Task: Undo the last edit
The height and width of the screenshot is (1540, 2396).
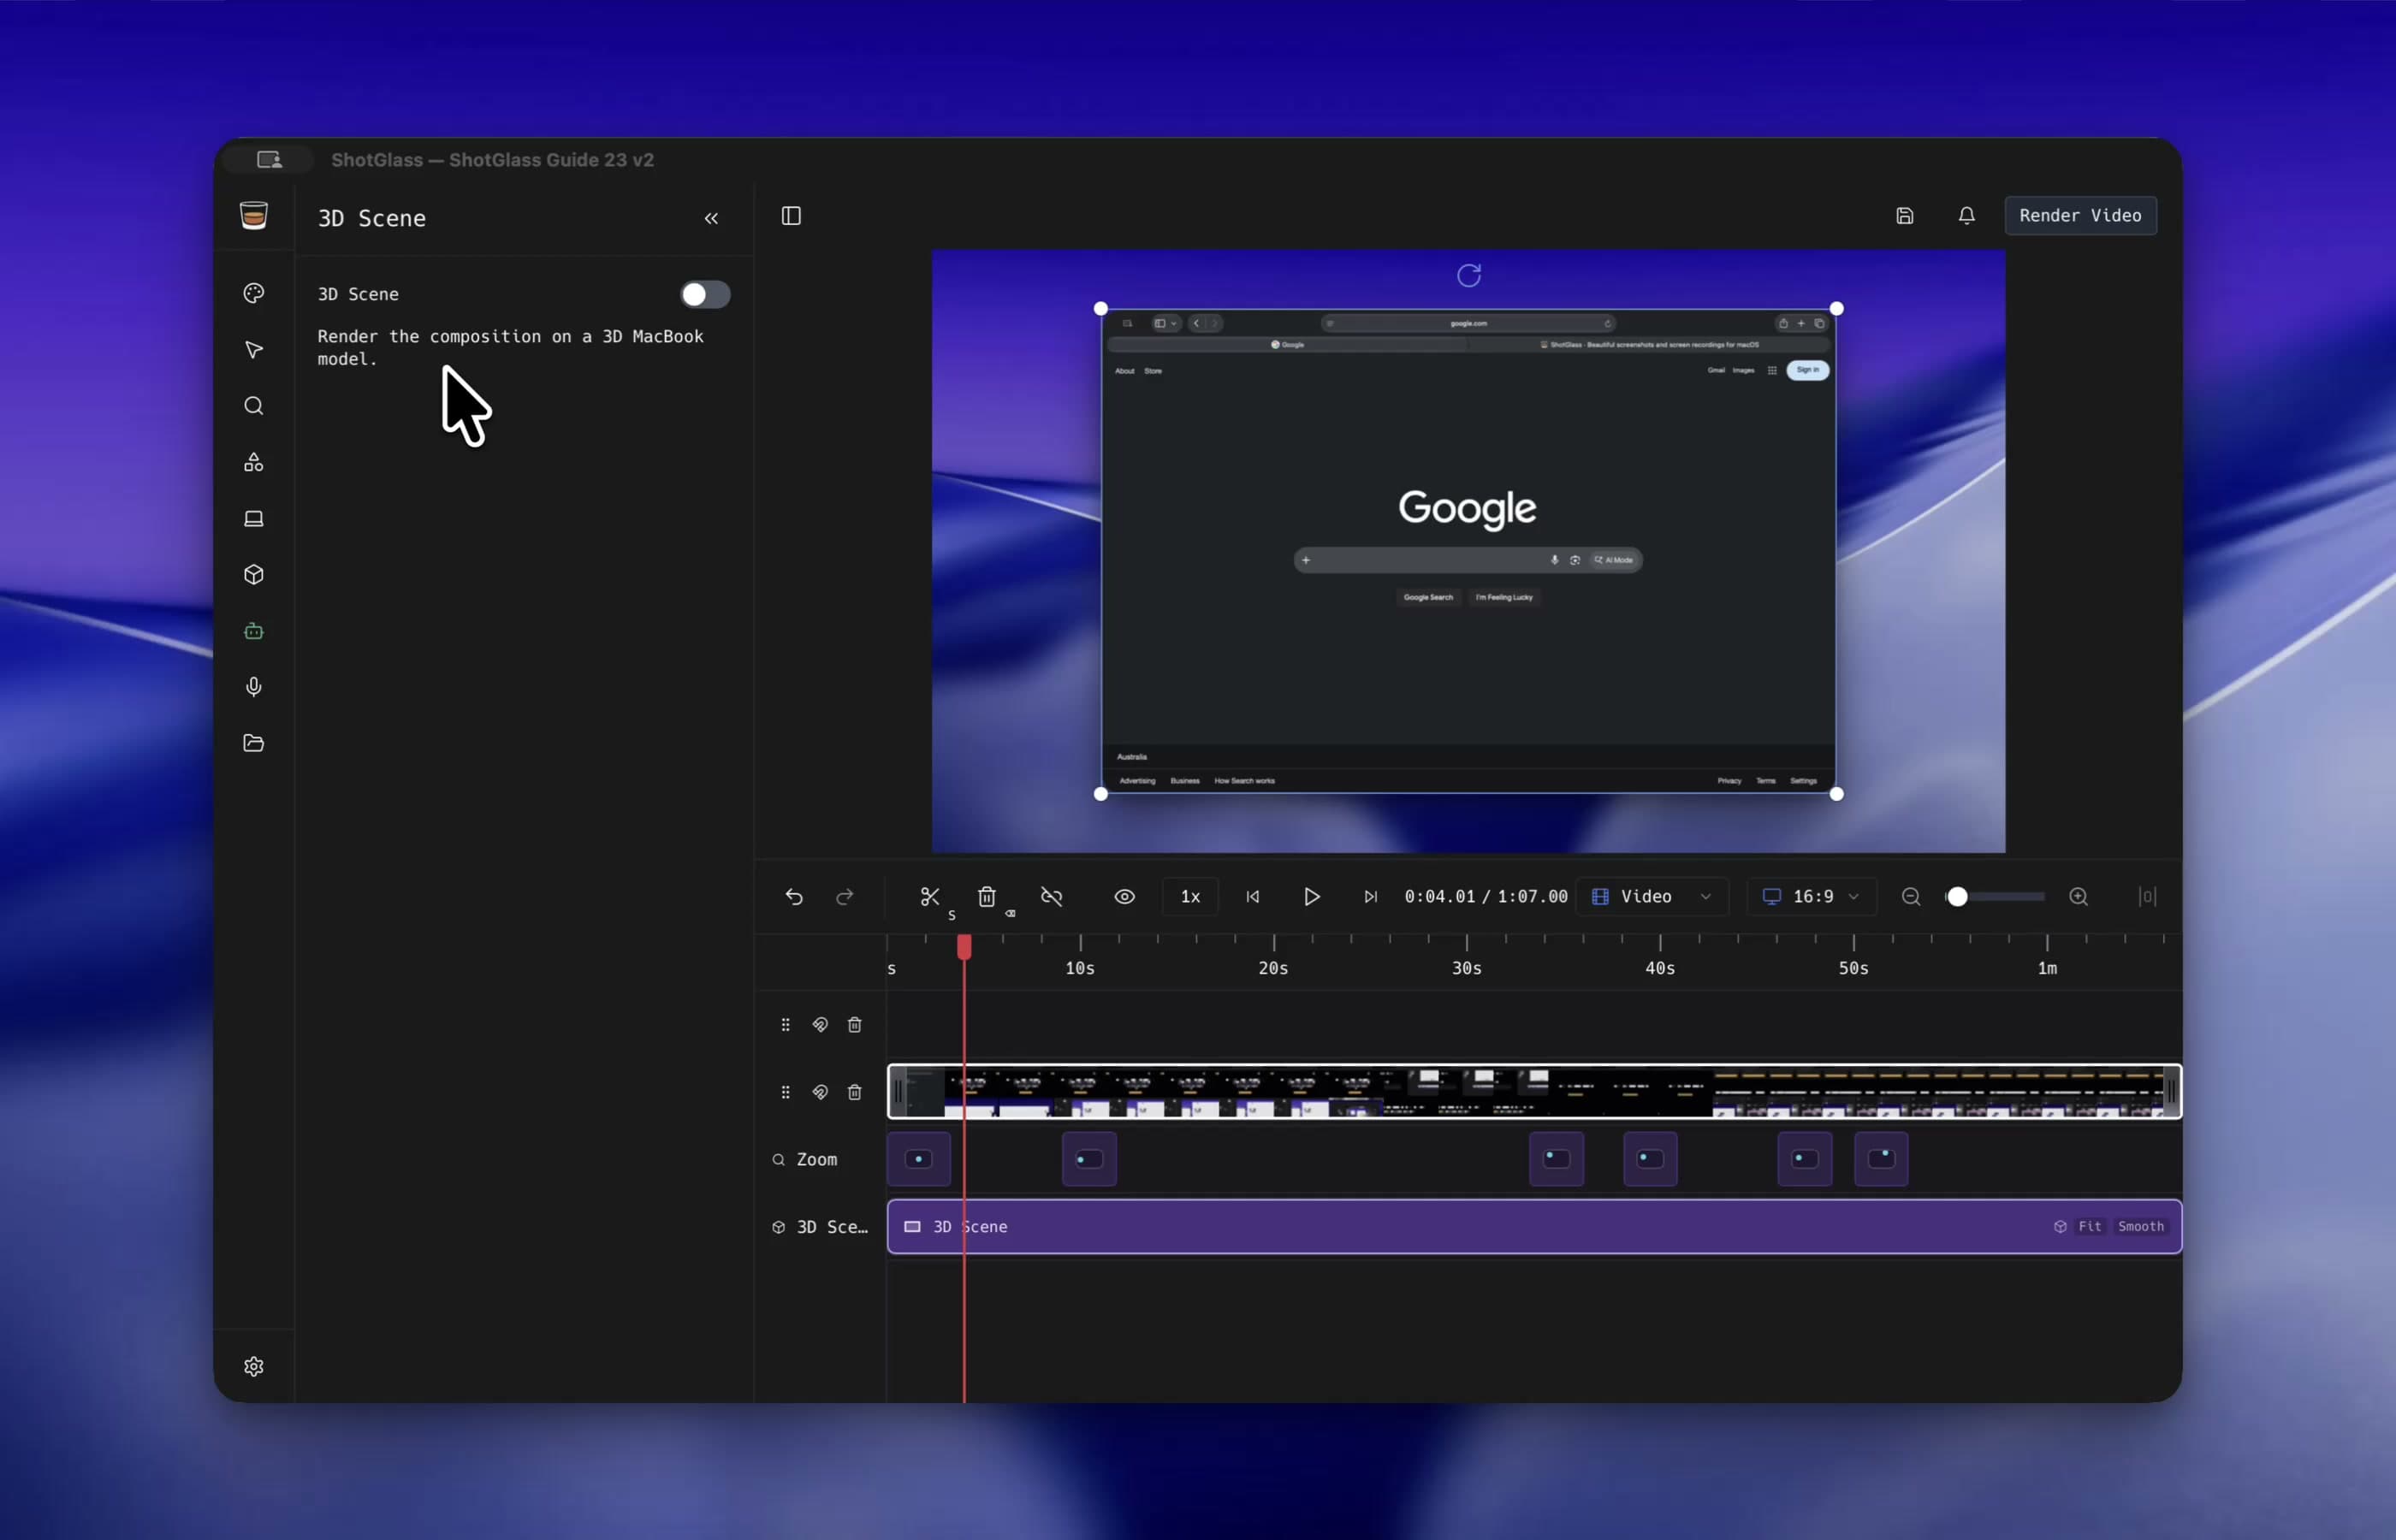Action: [794, 896]
